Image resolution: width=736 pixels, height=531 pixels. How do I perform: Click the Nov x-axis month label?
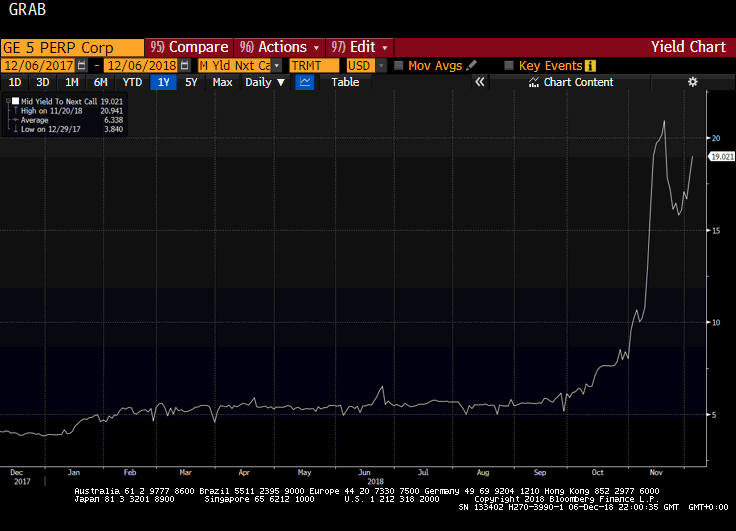(656, 472)
